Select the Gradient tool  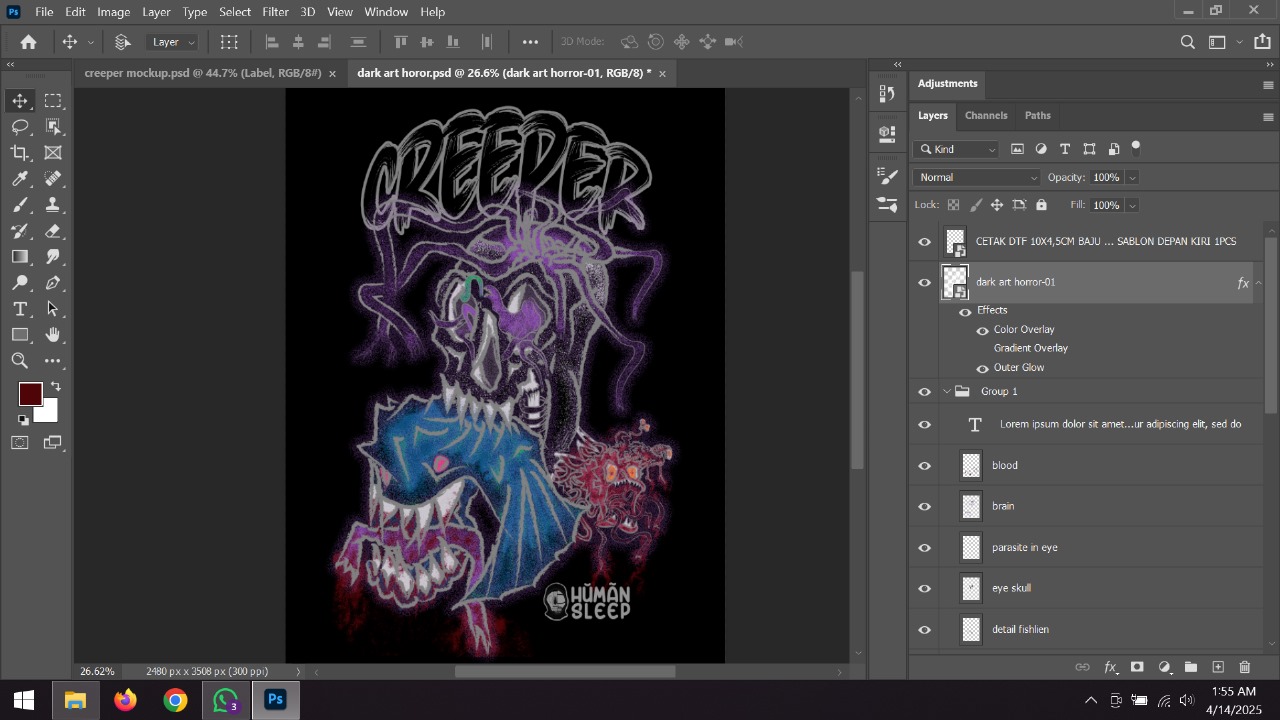pyautogui.click(x=20, y=257)
